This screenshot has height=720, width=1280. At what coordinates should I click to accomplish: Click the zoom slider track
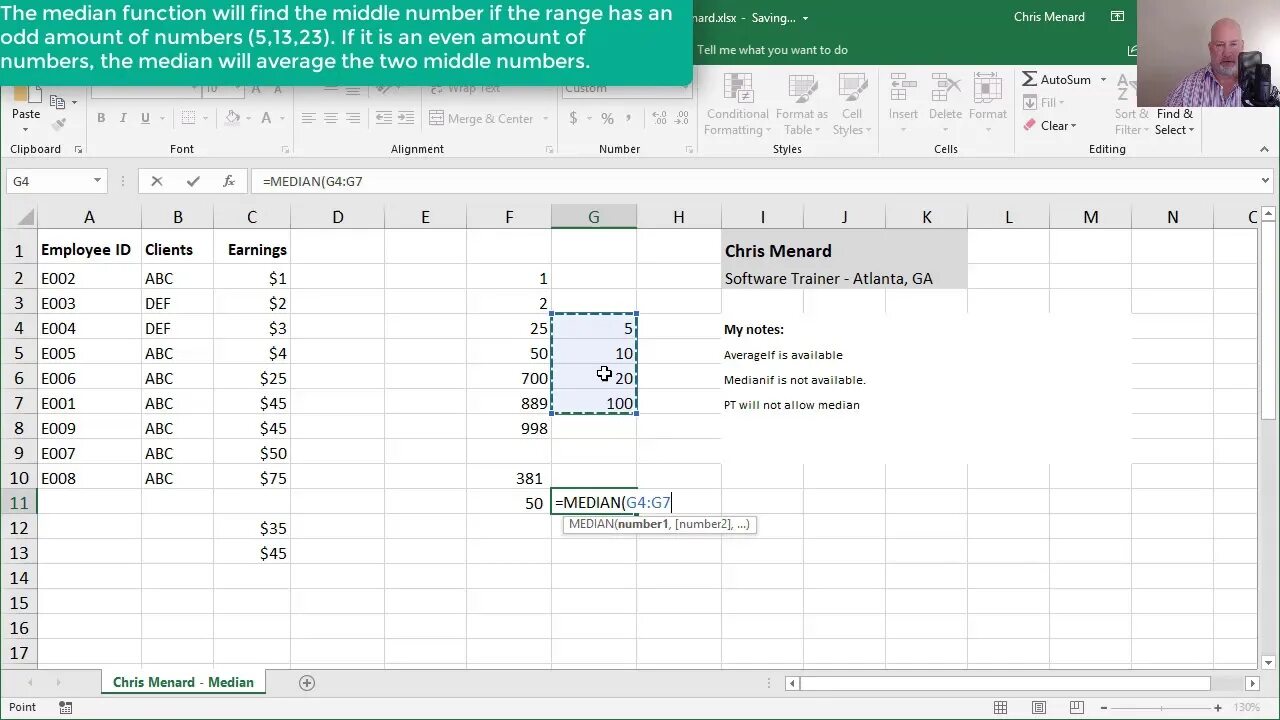(x=1162, y=708)
